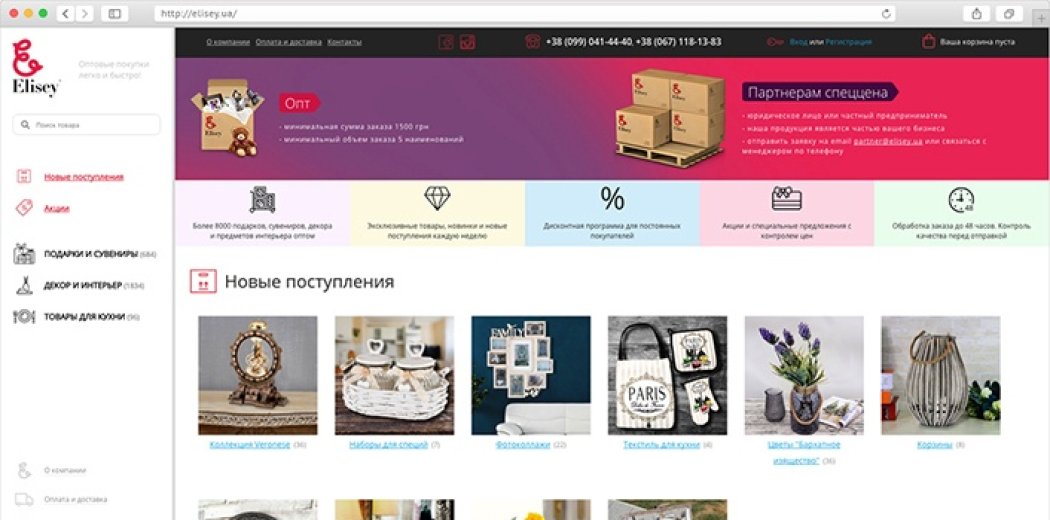Select ПОДАРКИ И СУВЕНИРЫ category
The image size is (1050, 520).
click(91, 254)
